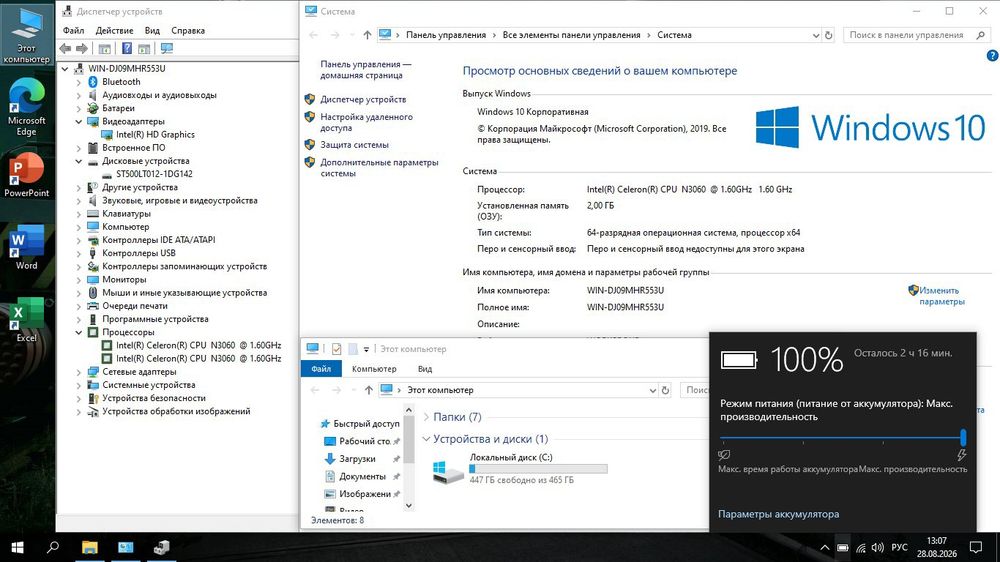Select Быстрый доступ in Explorer sidebar
1000x562 pixels.
366,424
